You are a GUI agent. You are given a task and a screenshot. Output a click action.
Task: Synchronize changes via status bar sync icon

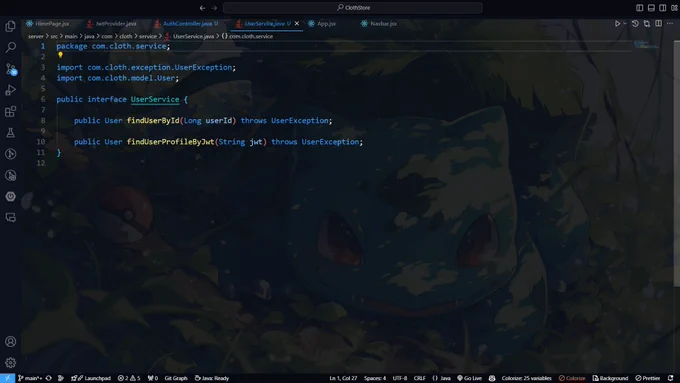(x=49, y=378)
